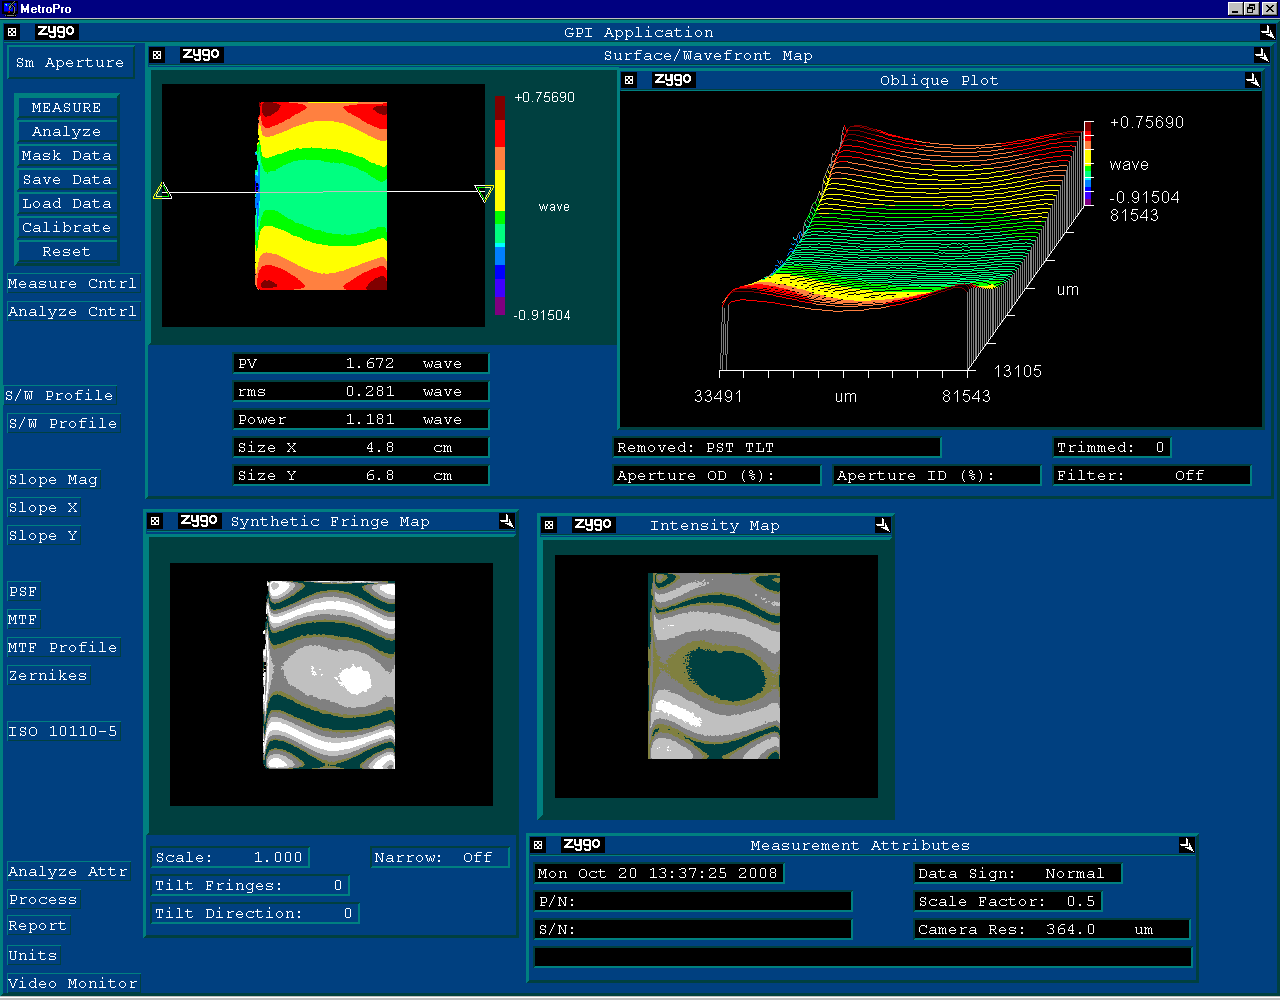Iconize the GPI Application window
1280x1000 pixels.
coord(1268,32)
